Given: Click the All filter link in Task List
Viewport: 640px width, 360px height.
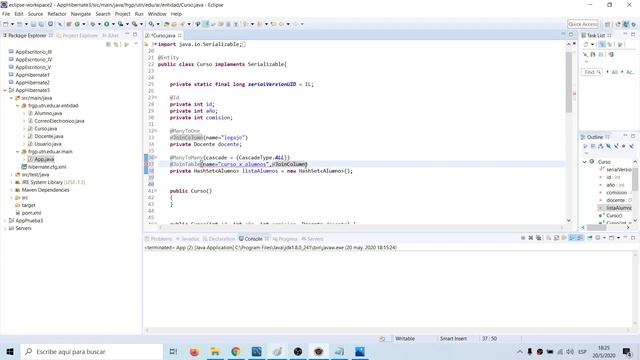Looking at the screenshot, I should 614,72.
